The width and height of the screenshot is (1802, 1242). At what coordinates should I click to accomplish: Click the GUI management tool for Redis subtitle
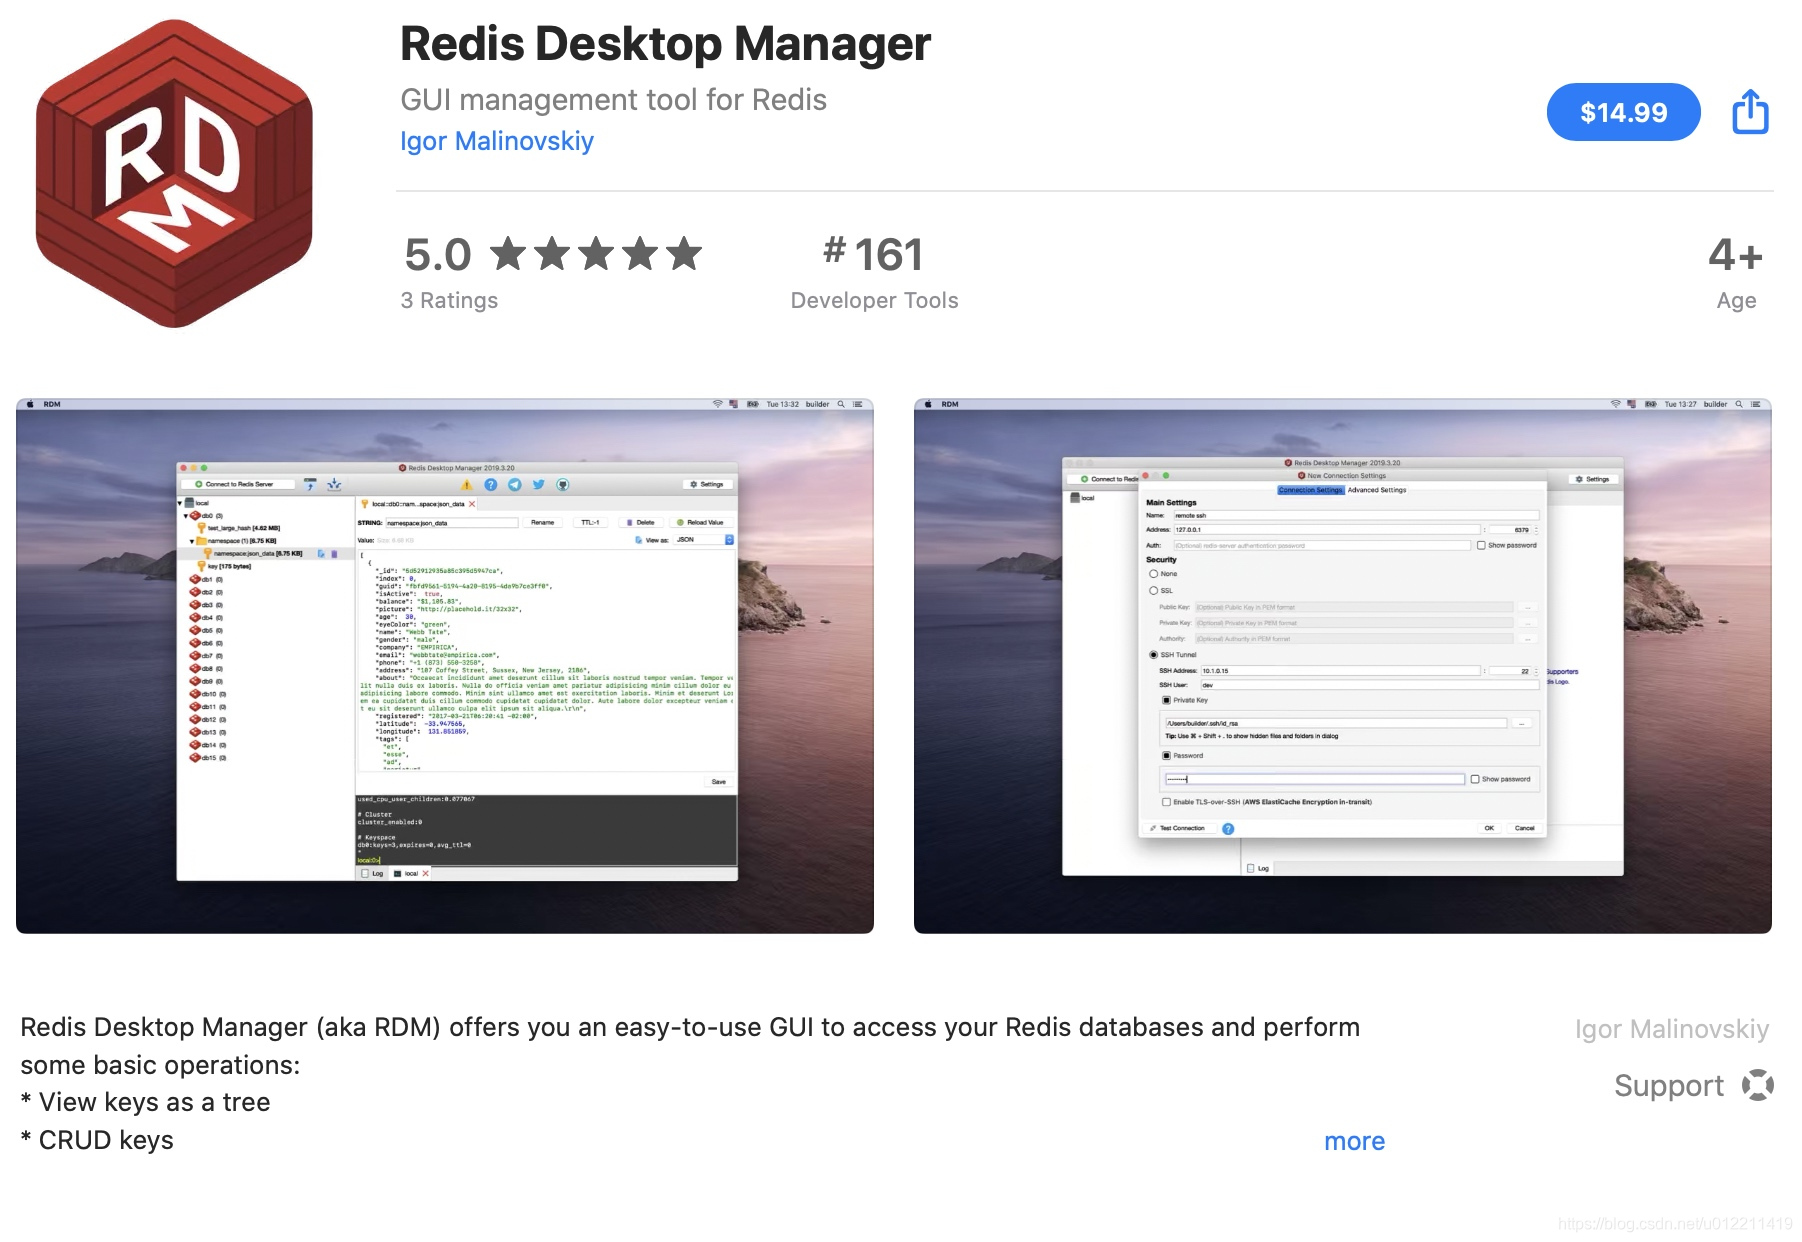pyautogui.click(x=613, y=100)
